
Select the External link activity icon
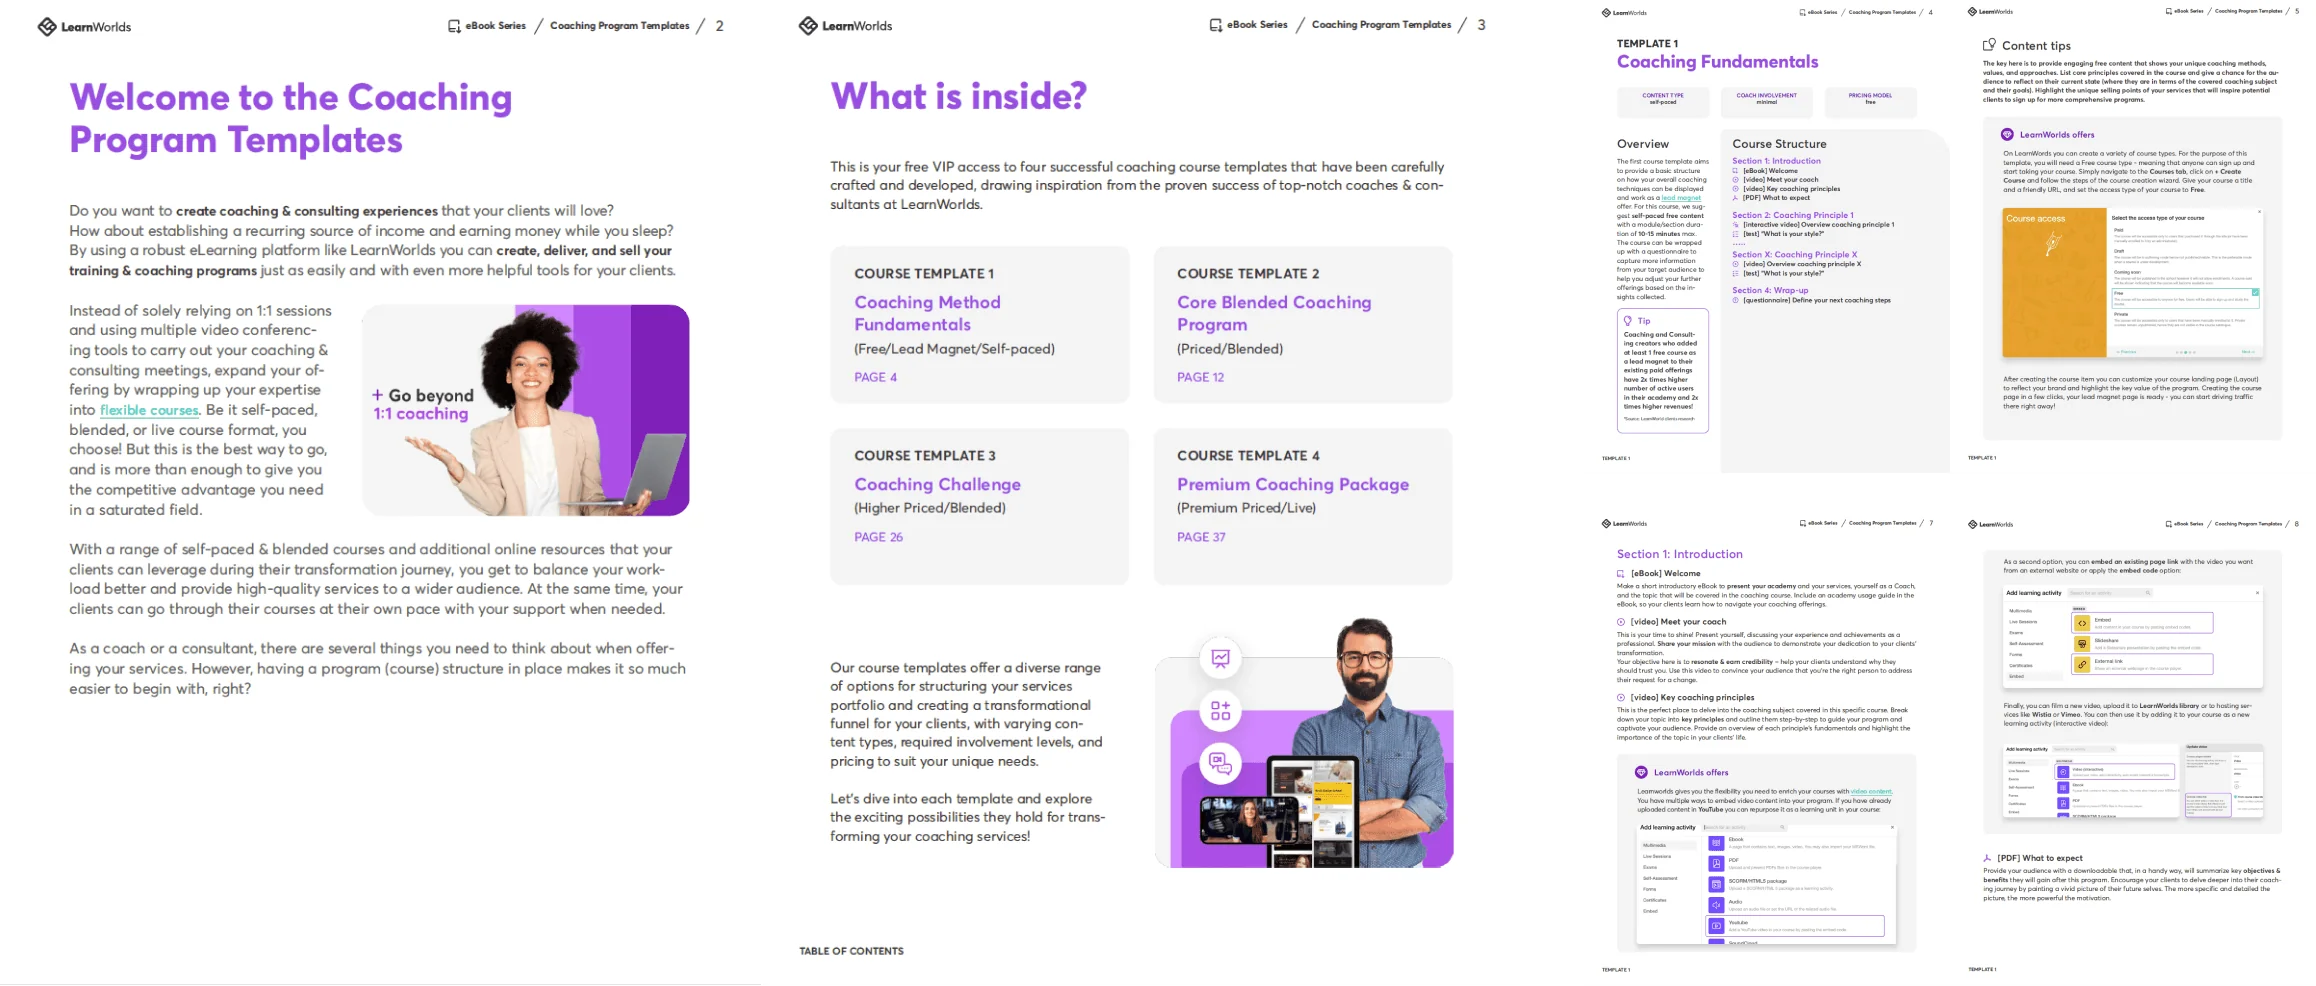2082,664
